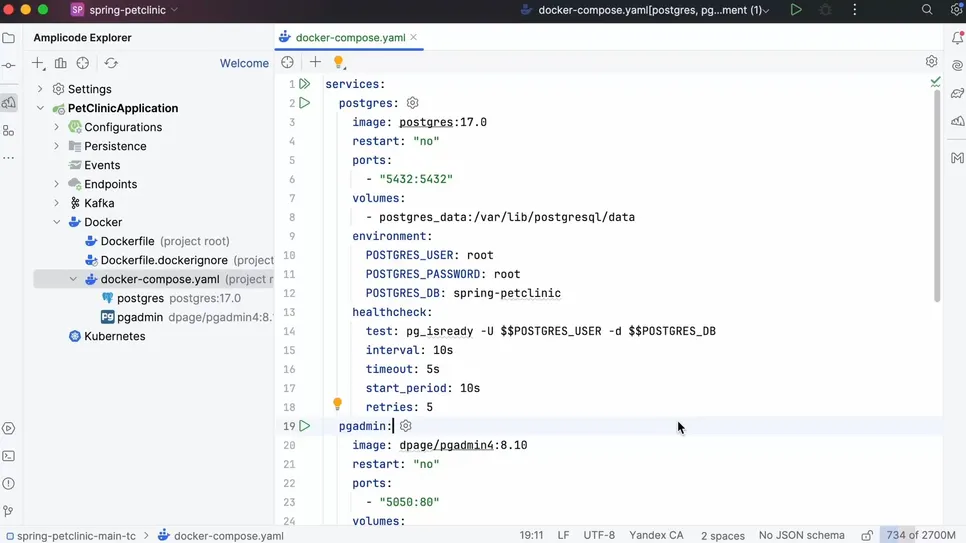Screen dimensions: 966x543
Task: Open the Gradle tool window icon
Action: click(x=957, y=93)
